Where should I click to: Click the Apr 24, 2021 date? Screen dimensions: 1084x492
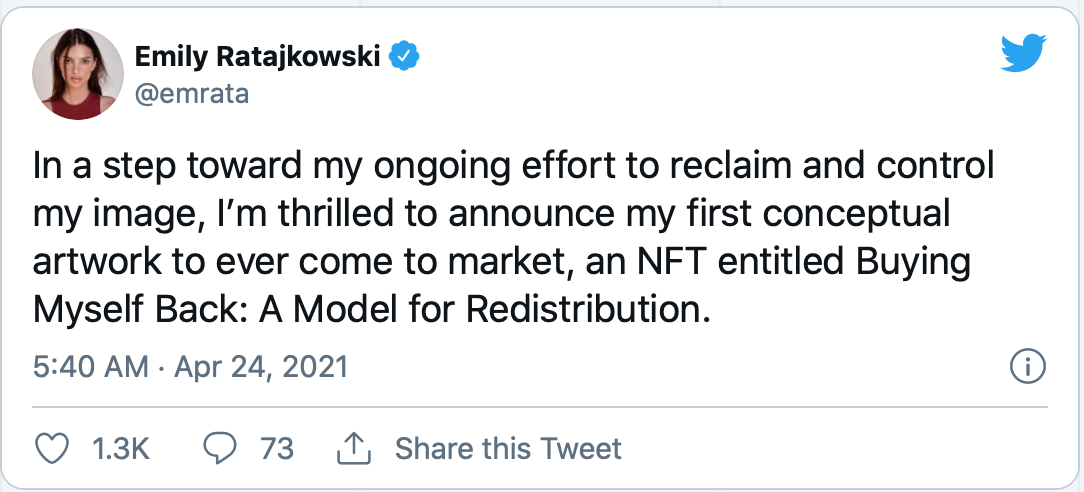260,367
